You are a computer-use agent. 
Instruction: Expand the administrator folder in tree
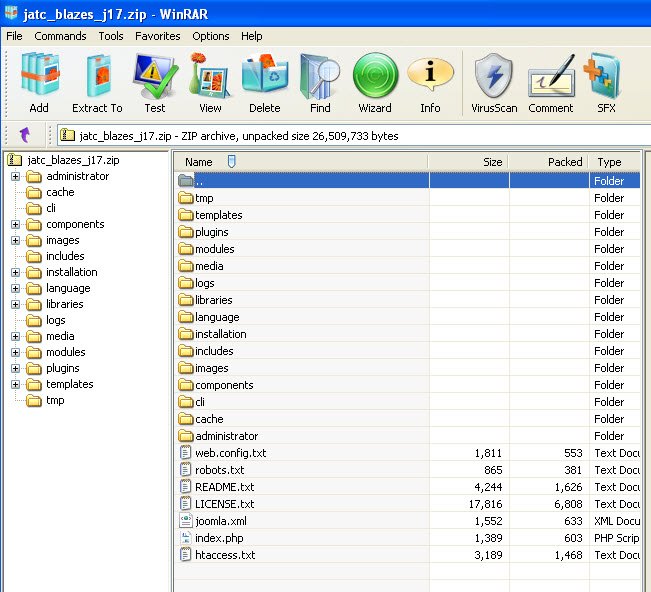[x=16, y=176]
